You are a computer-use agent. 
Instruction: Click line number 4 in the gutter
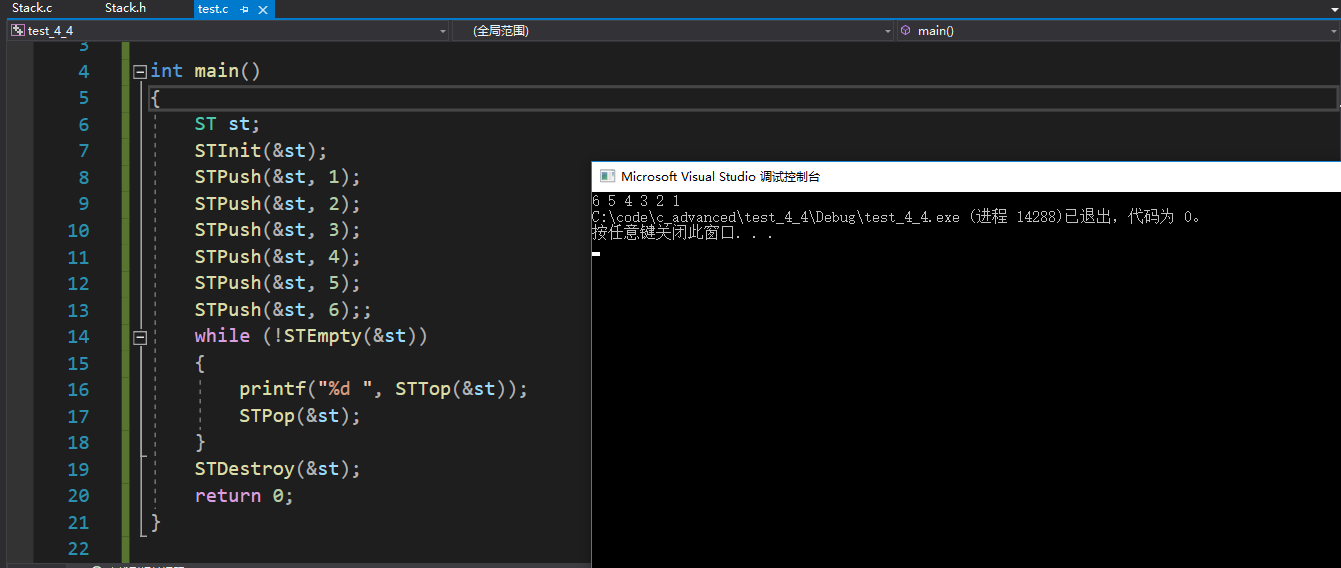84,71
